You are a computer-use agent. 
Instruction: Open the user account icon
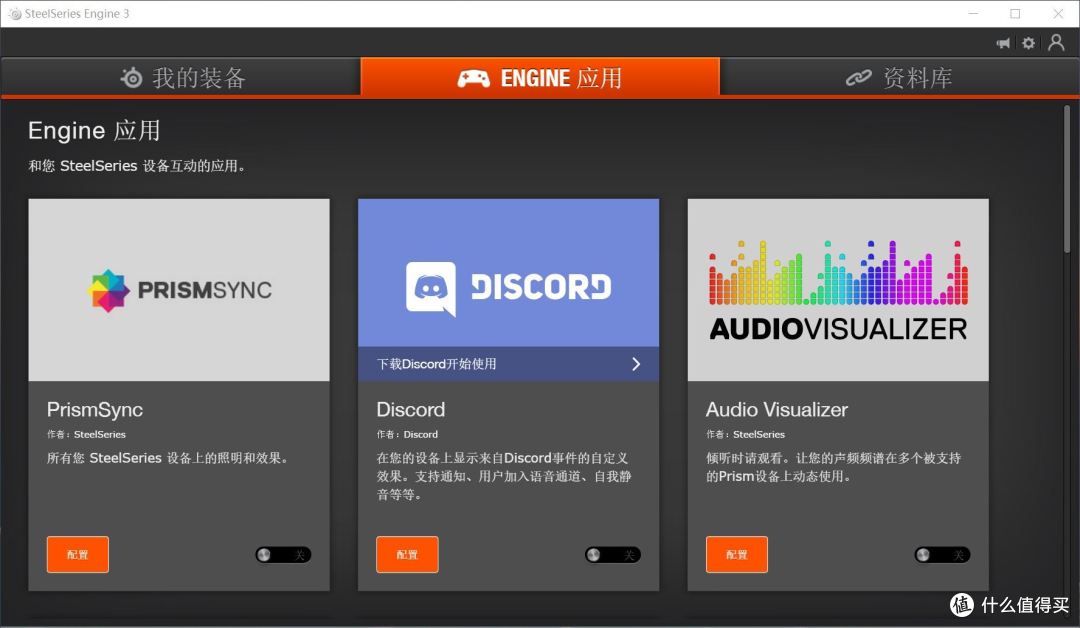tap(1056, 43)
